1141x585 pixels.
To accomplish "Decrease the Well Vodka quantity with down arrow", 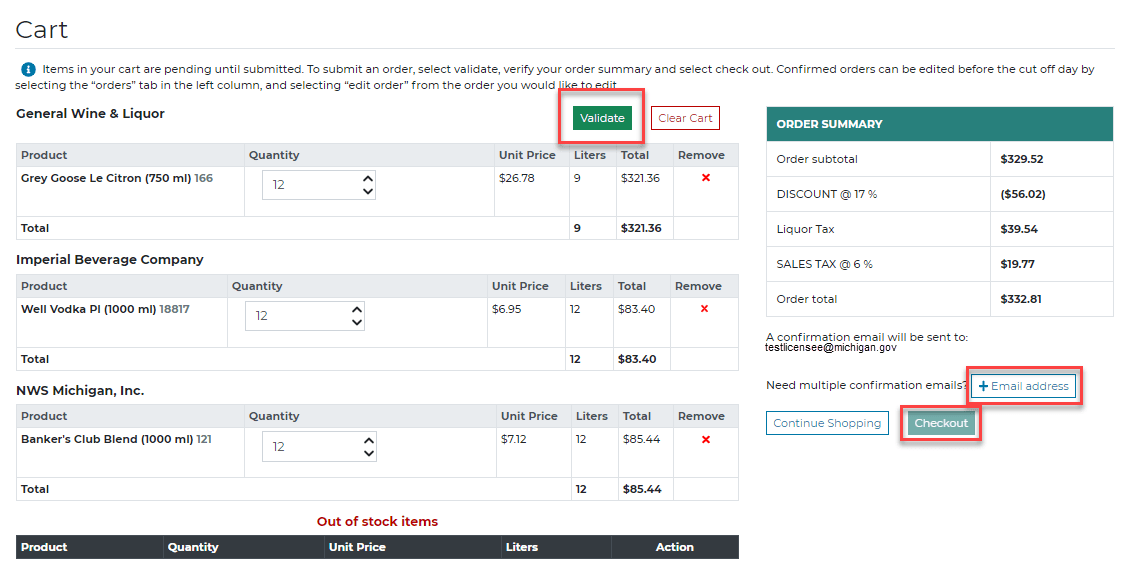I will [357, 322].
